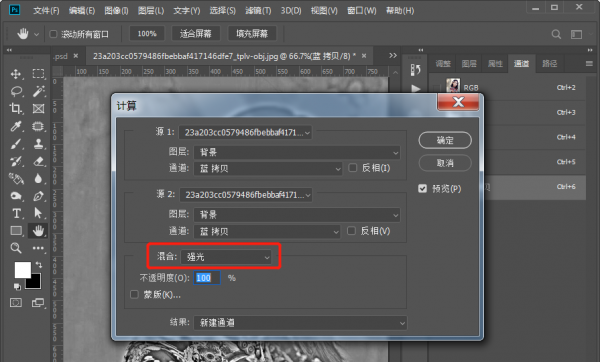Select the Rectangular Marquee tool
The height and width of the screenshot is (362, 600).
38,73
